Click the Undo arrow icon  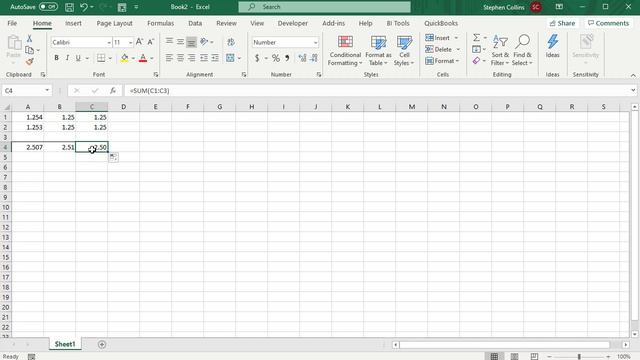pyautogui.click(x=84, y=7)
